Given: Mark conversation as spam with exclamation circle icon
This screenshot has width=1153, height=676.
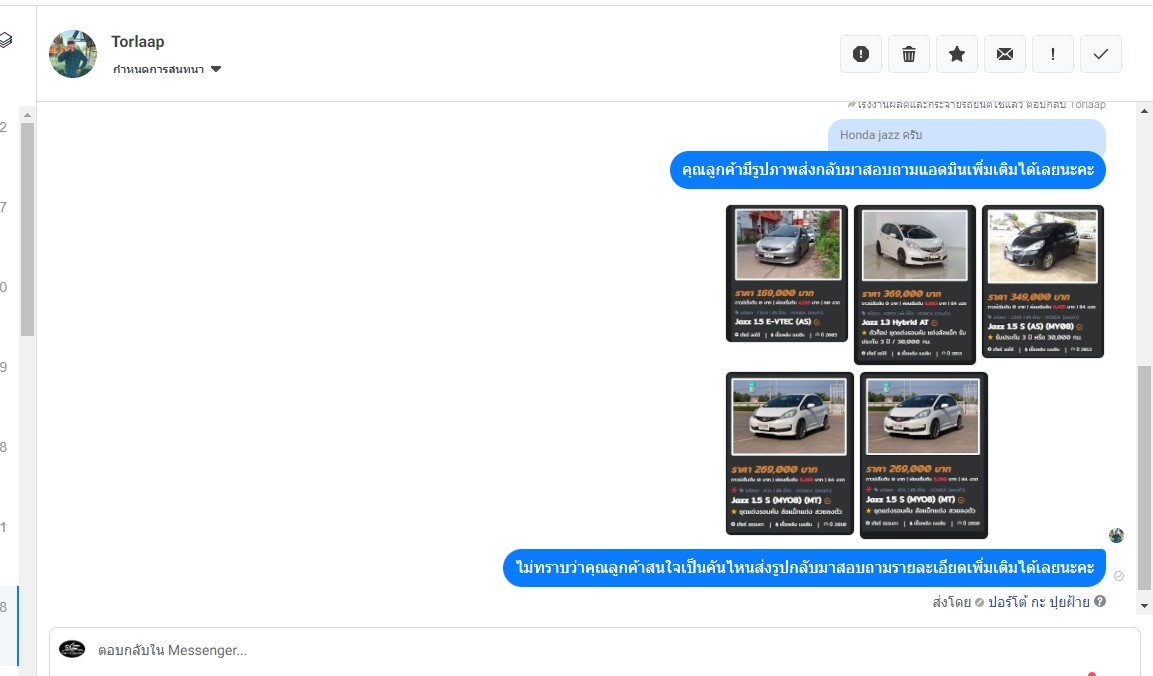Looking at the screenshot, I should [x=861, y=54].
